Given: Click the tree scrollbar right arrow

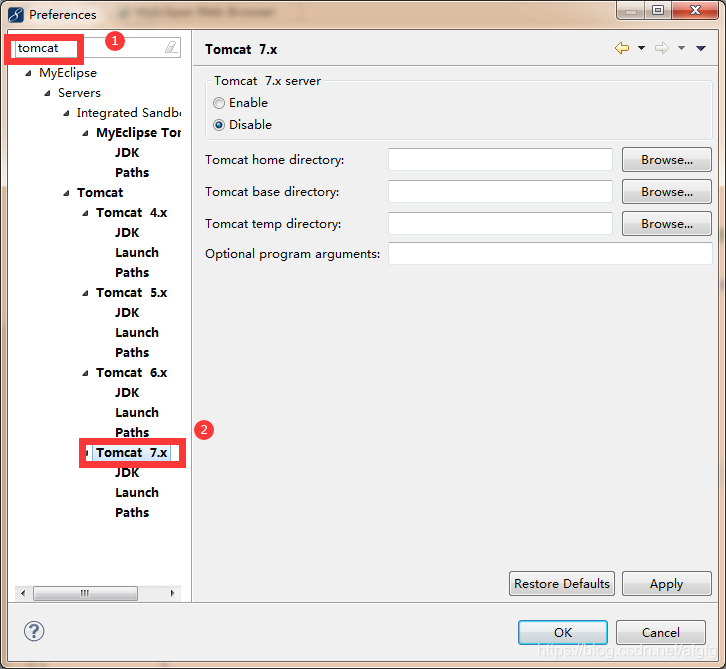Looking at the screenshot, I should tap(172, 593).
